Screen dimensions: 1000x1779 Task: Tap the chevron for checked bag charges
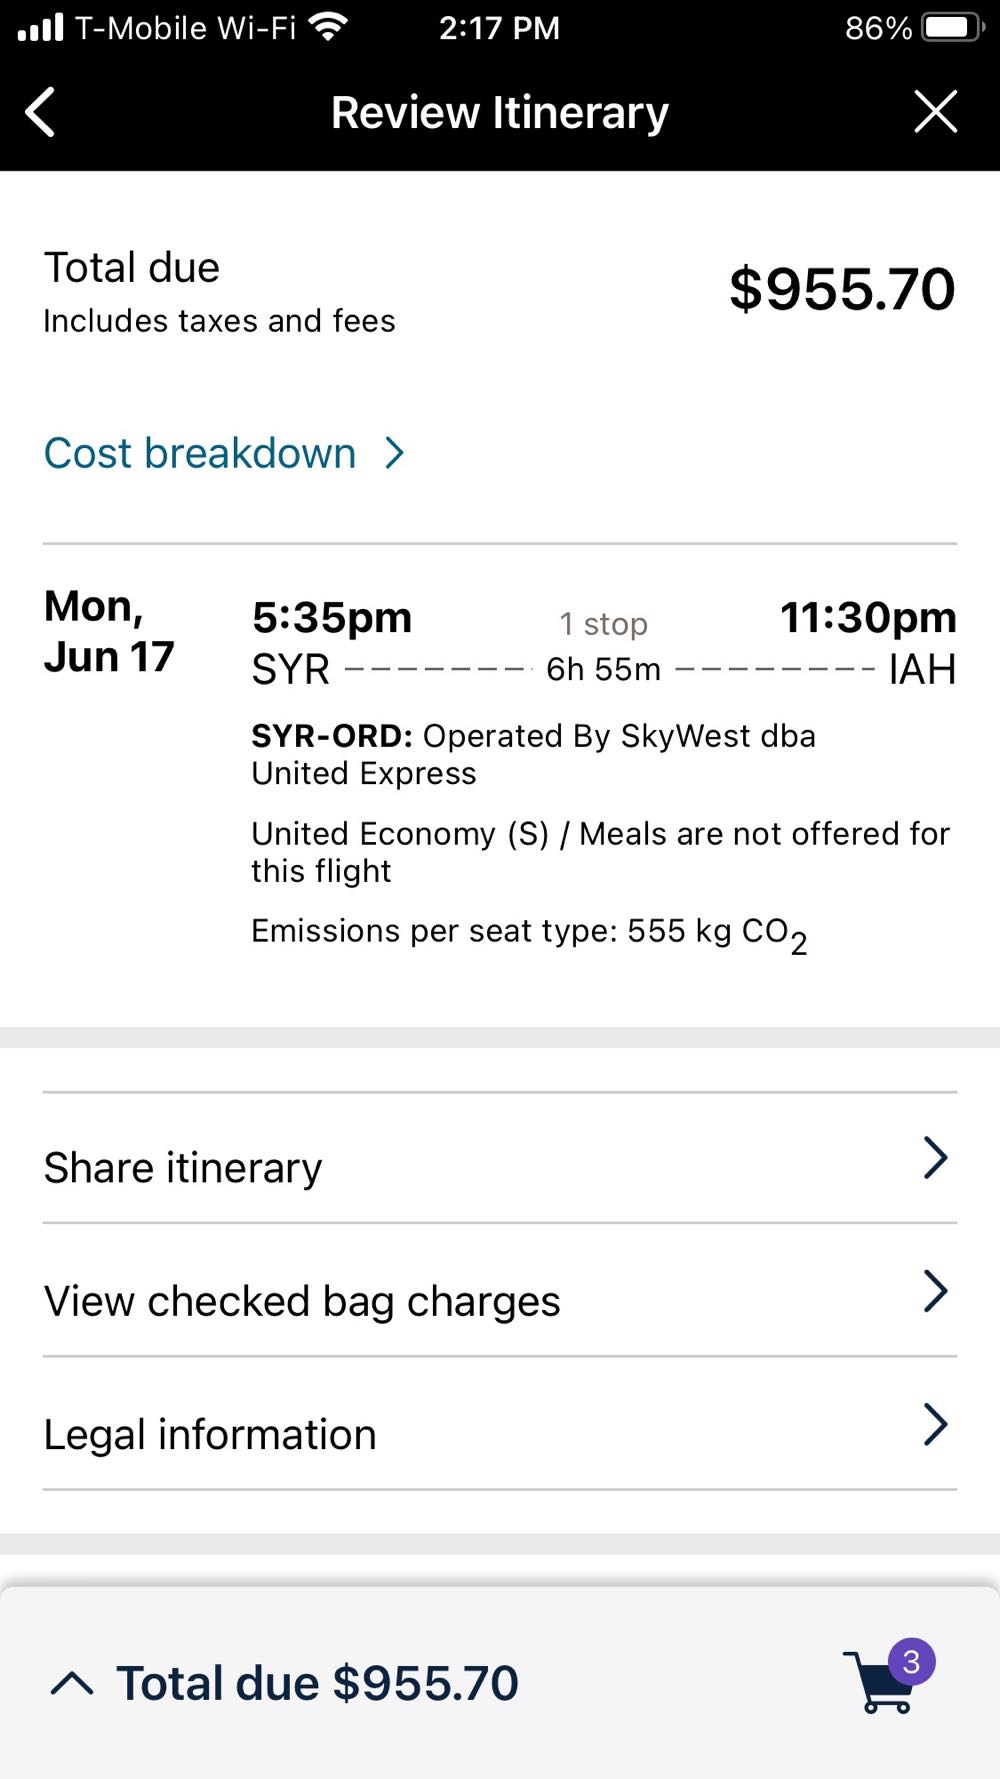pos(935,1291)
